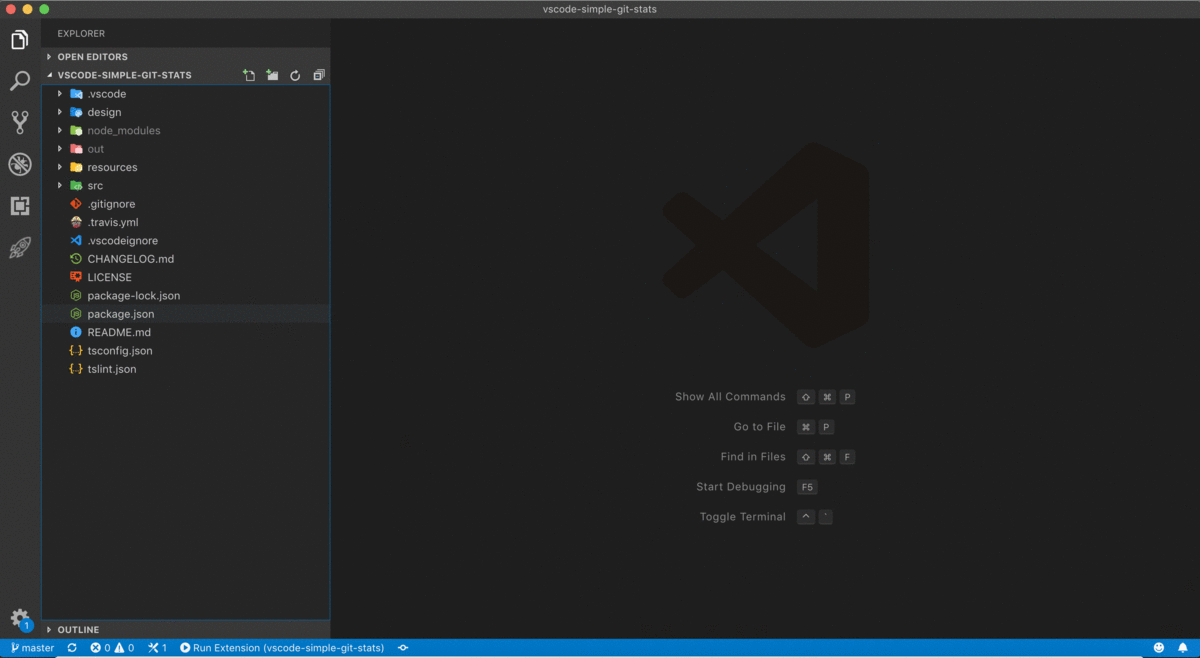The width and height of the screenshot is (1200, 658).
Task: Expand the design folder
Action: pyautogui.click(x=185, y=112)
